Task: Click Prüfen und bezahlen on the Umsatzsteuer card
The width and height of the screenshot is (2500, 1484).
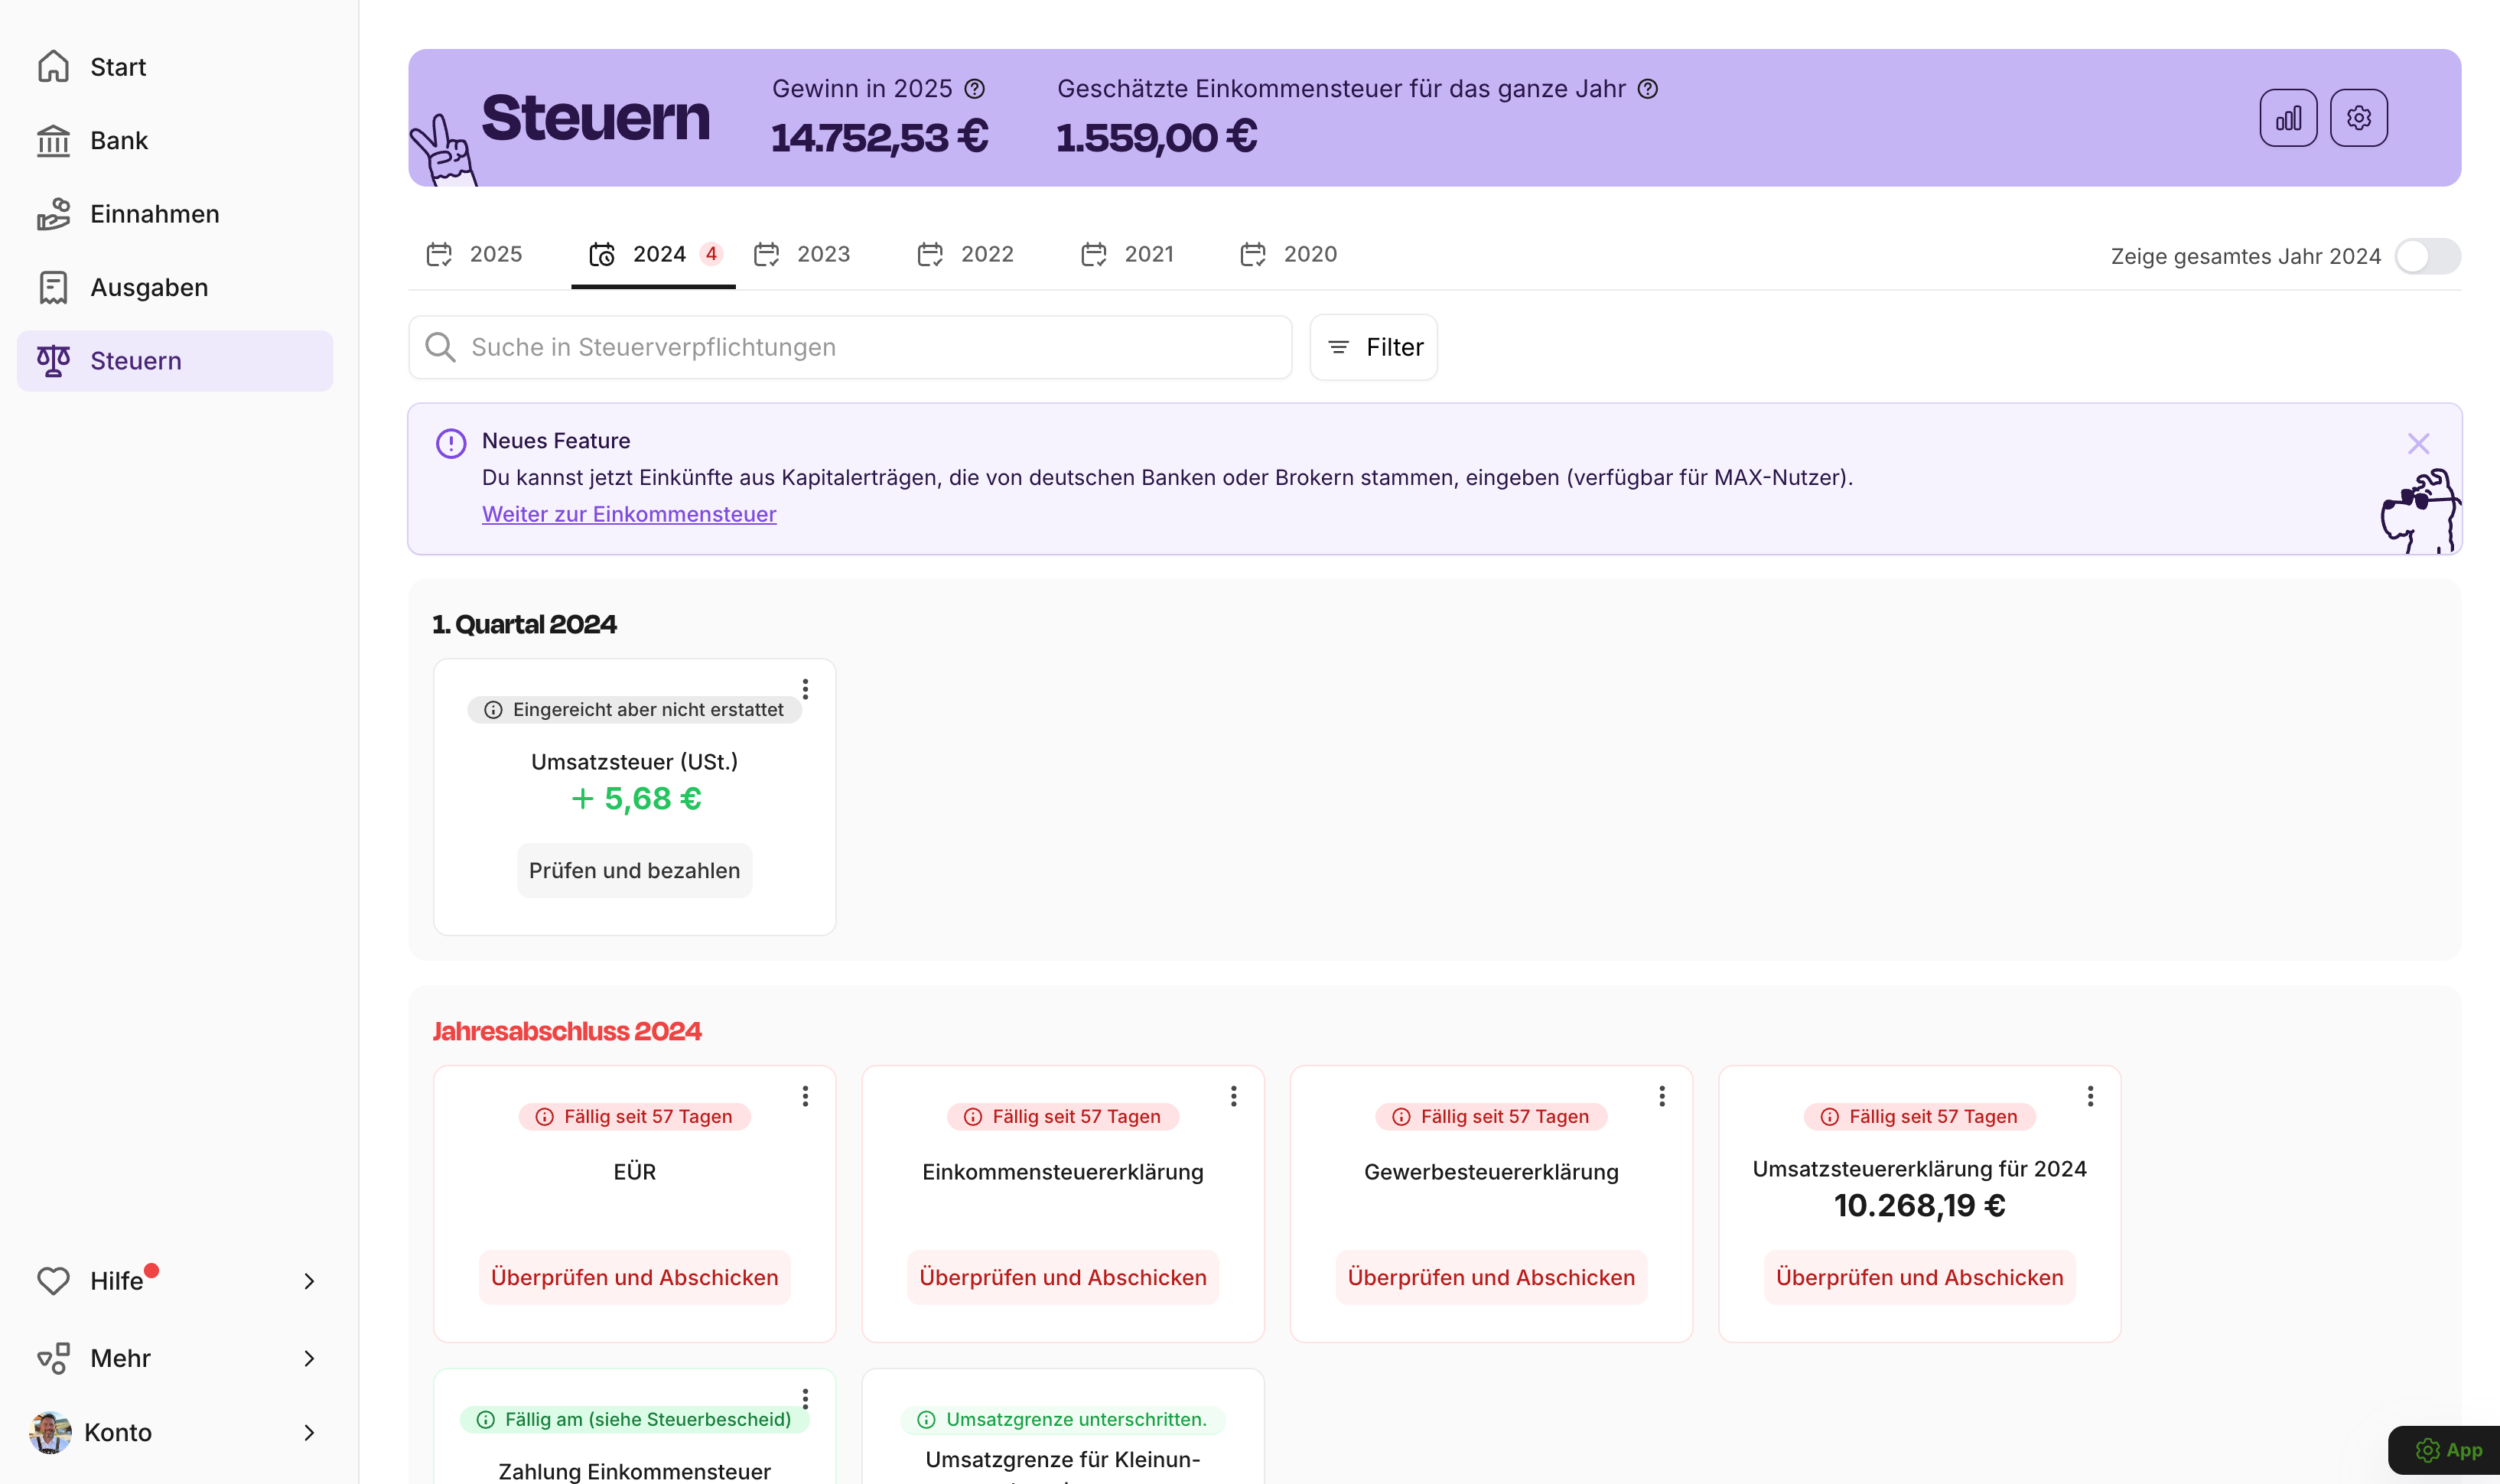Action: [634, 869]
